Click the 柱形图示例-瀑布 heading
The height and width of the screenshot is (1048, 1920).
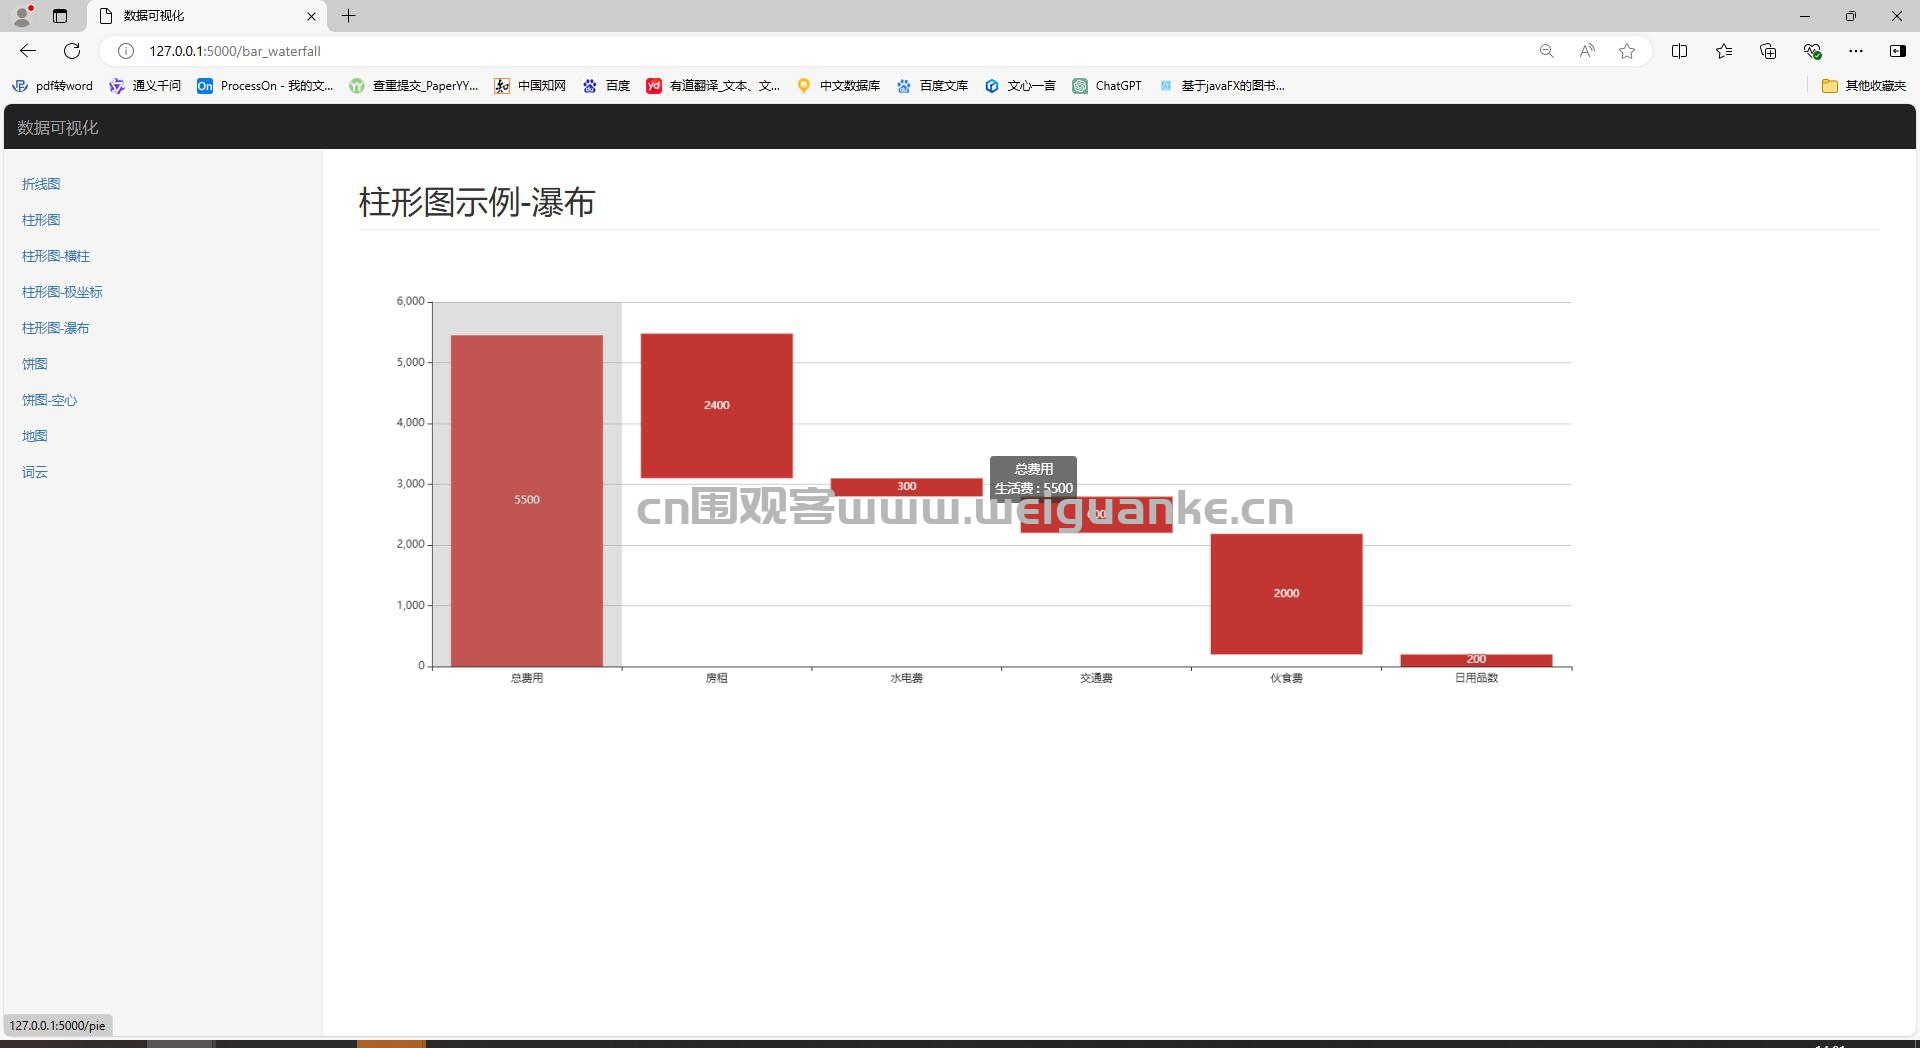point(477,202)
